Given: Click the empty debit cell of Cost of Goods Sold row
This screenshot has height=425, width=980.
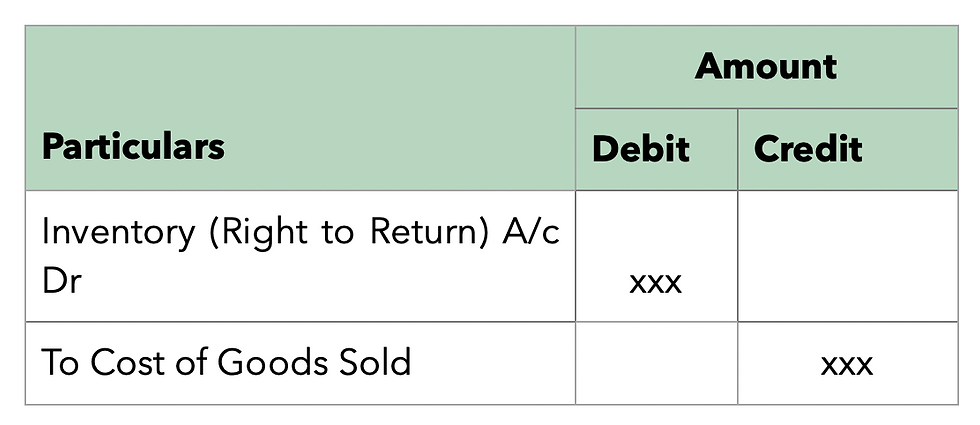Looking at the screenshot, I should [656, 363].
